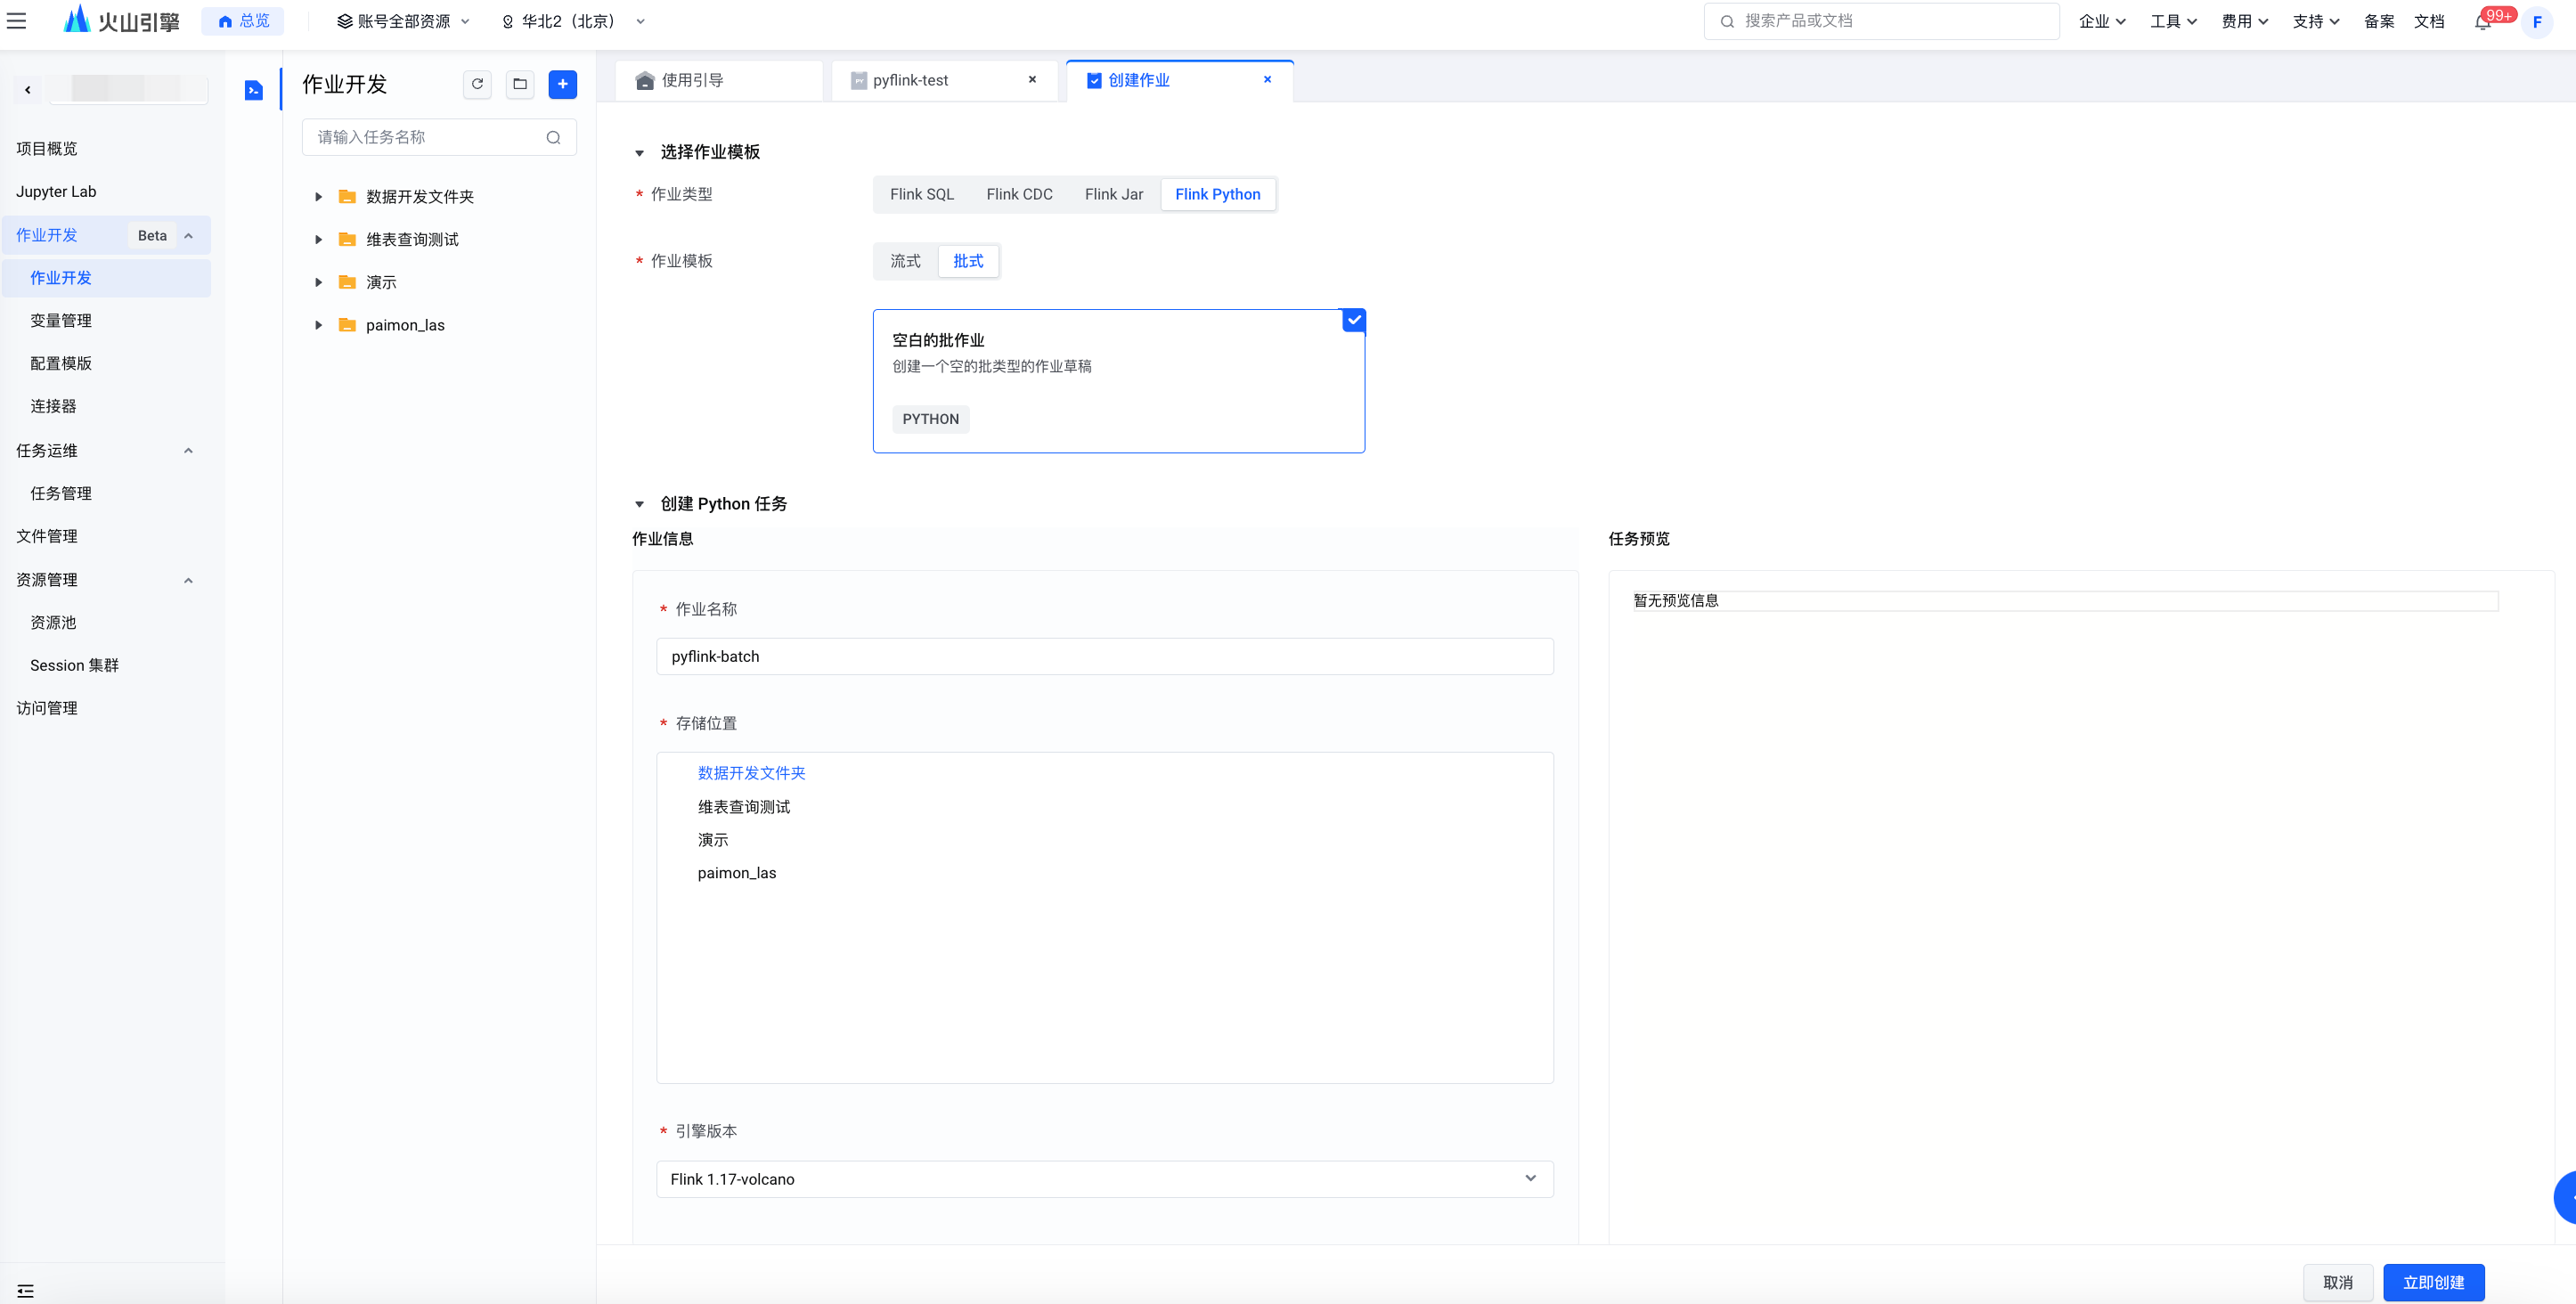Open the 企业 menu
Viewport: 2576px width, 1304px height.
(x=2102, y=21)
